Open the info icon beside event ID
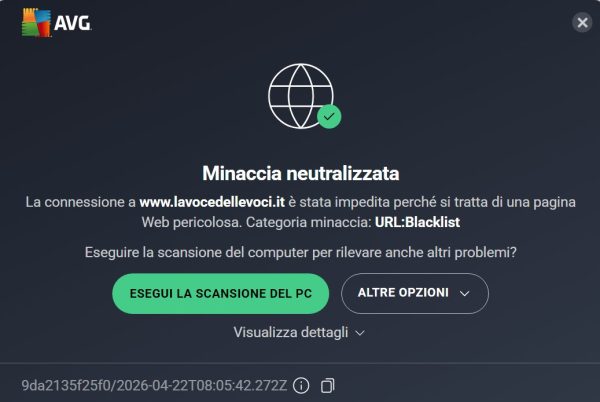The height and width of the screenshot is (402, 600). [301, 386]
